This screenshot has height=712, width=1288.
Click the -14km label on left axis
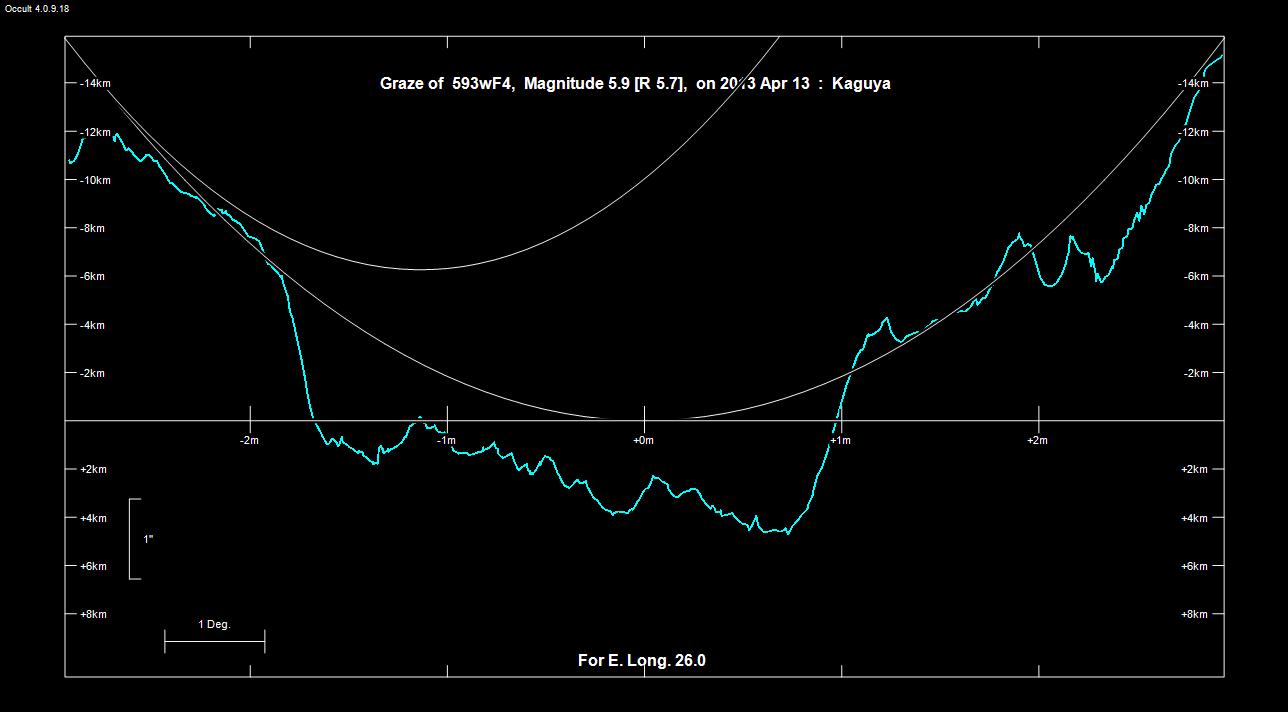coord(95,84)
